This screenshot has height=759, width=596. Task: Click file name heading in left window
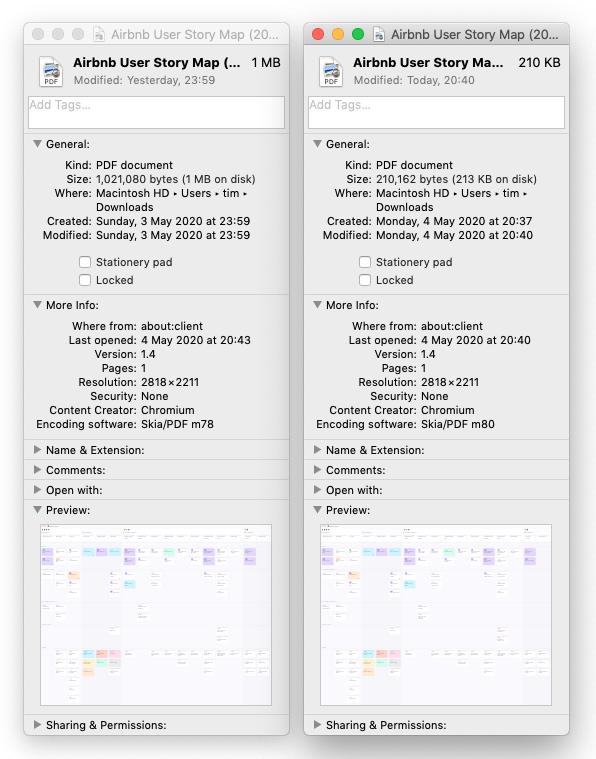pyautogui.click(x=157, y=62)
